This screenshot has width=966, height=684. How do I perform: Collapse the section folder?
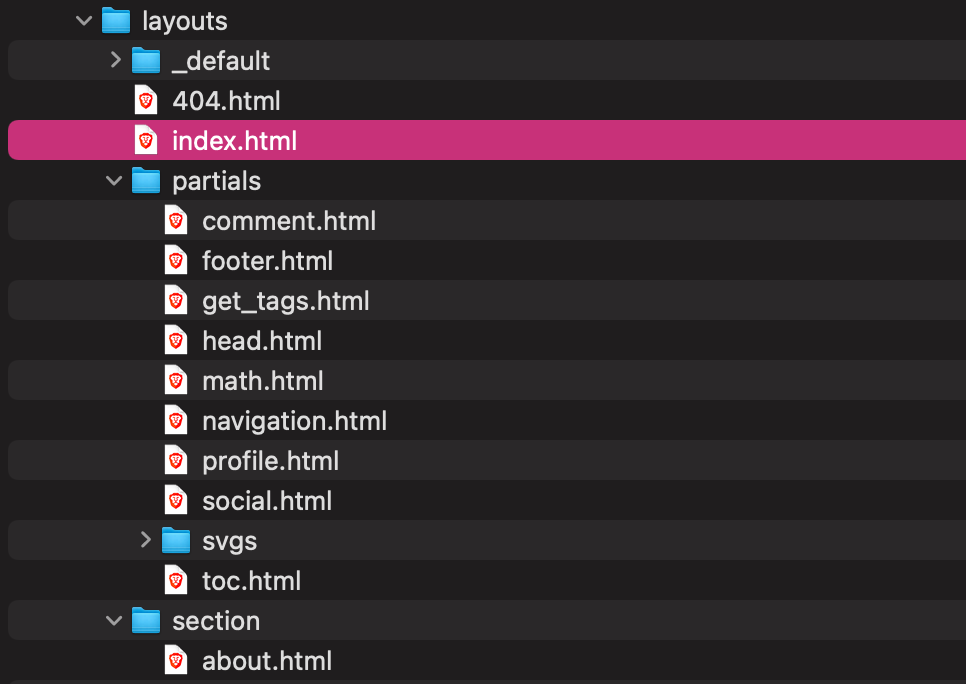point(115,620)
